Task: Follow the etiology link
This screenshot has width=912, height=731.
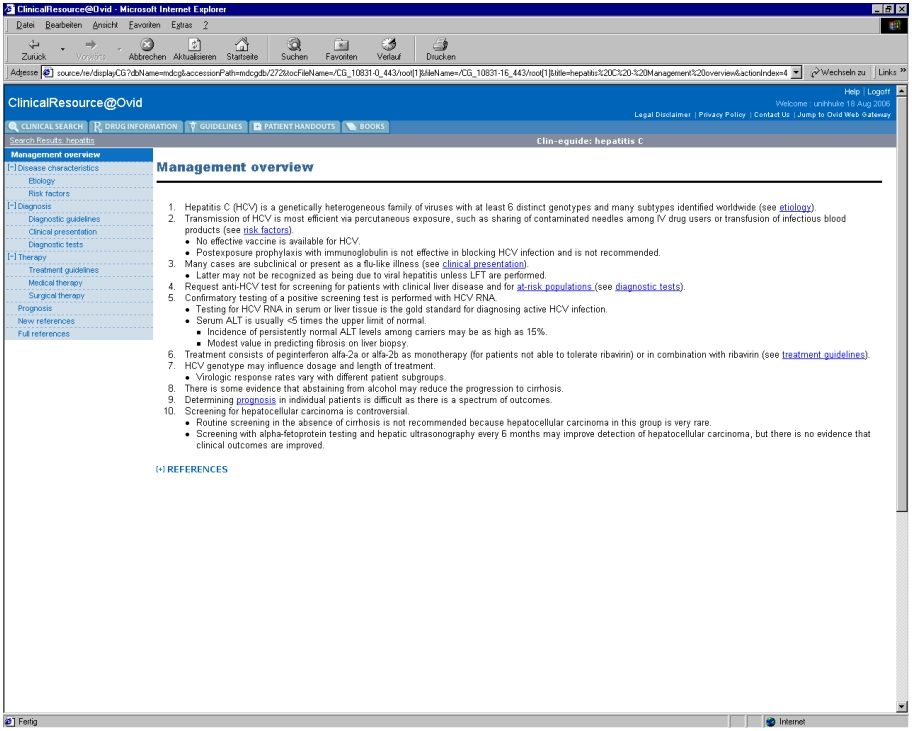Action: click(795, 208)
